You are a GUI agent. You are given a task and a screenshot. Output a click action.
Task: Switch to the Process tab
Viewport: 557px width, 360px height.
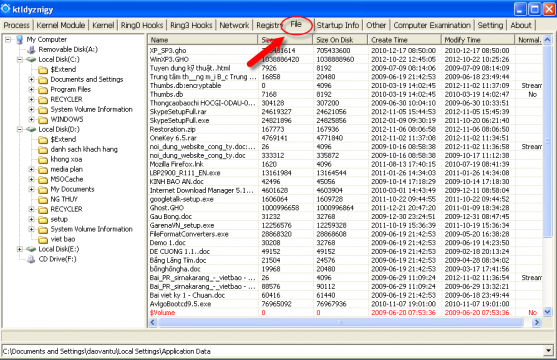tap(17, 25)
